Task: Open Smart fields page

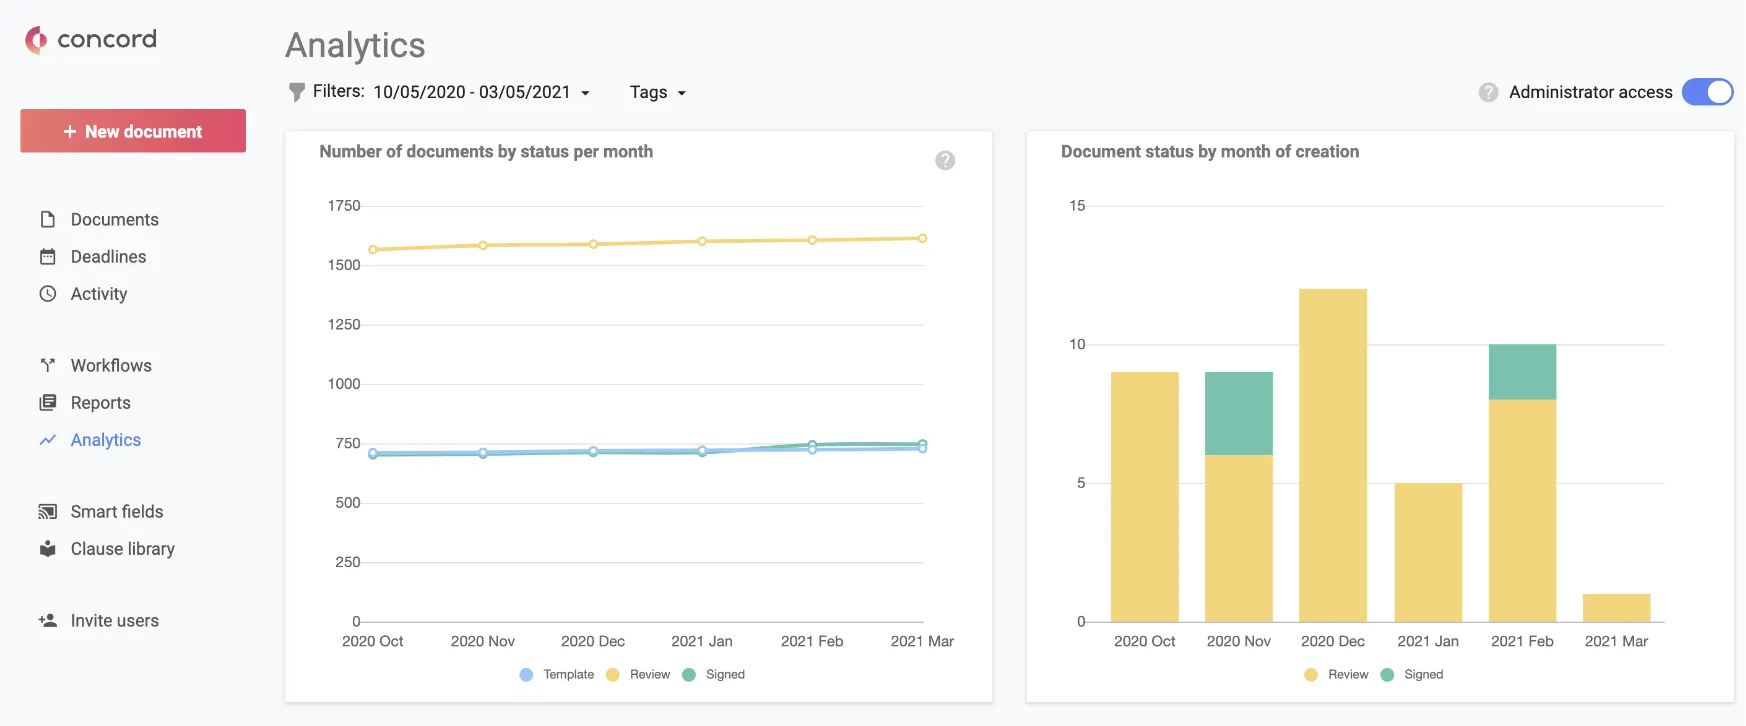Action: click(116, 511)
